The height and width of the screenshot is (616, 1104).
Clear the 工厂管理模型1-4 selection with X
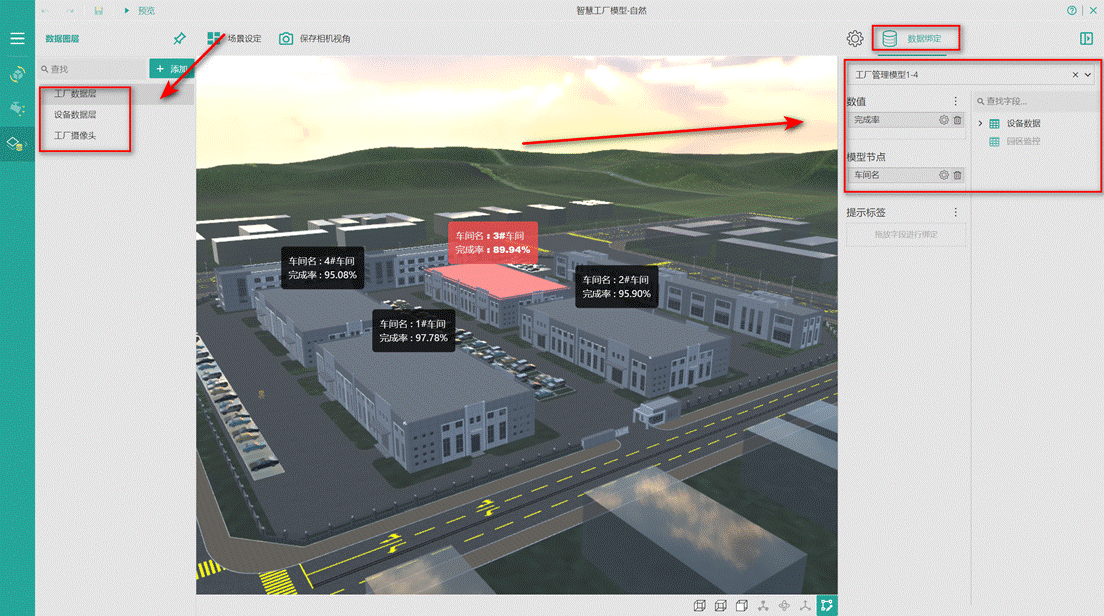coord(1075,75)
